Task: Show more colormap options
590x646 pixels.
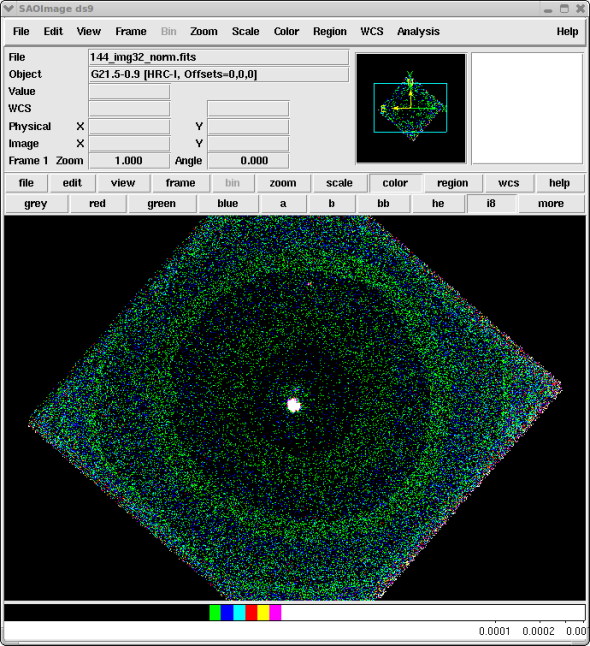Action: [x=551, y=204]
